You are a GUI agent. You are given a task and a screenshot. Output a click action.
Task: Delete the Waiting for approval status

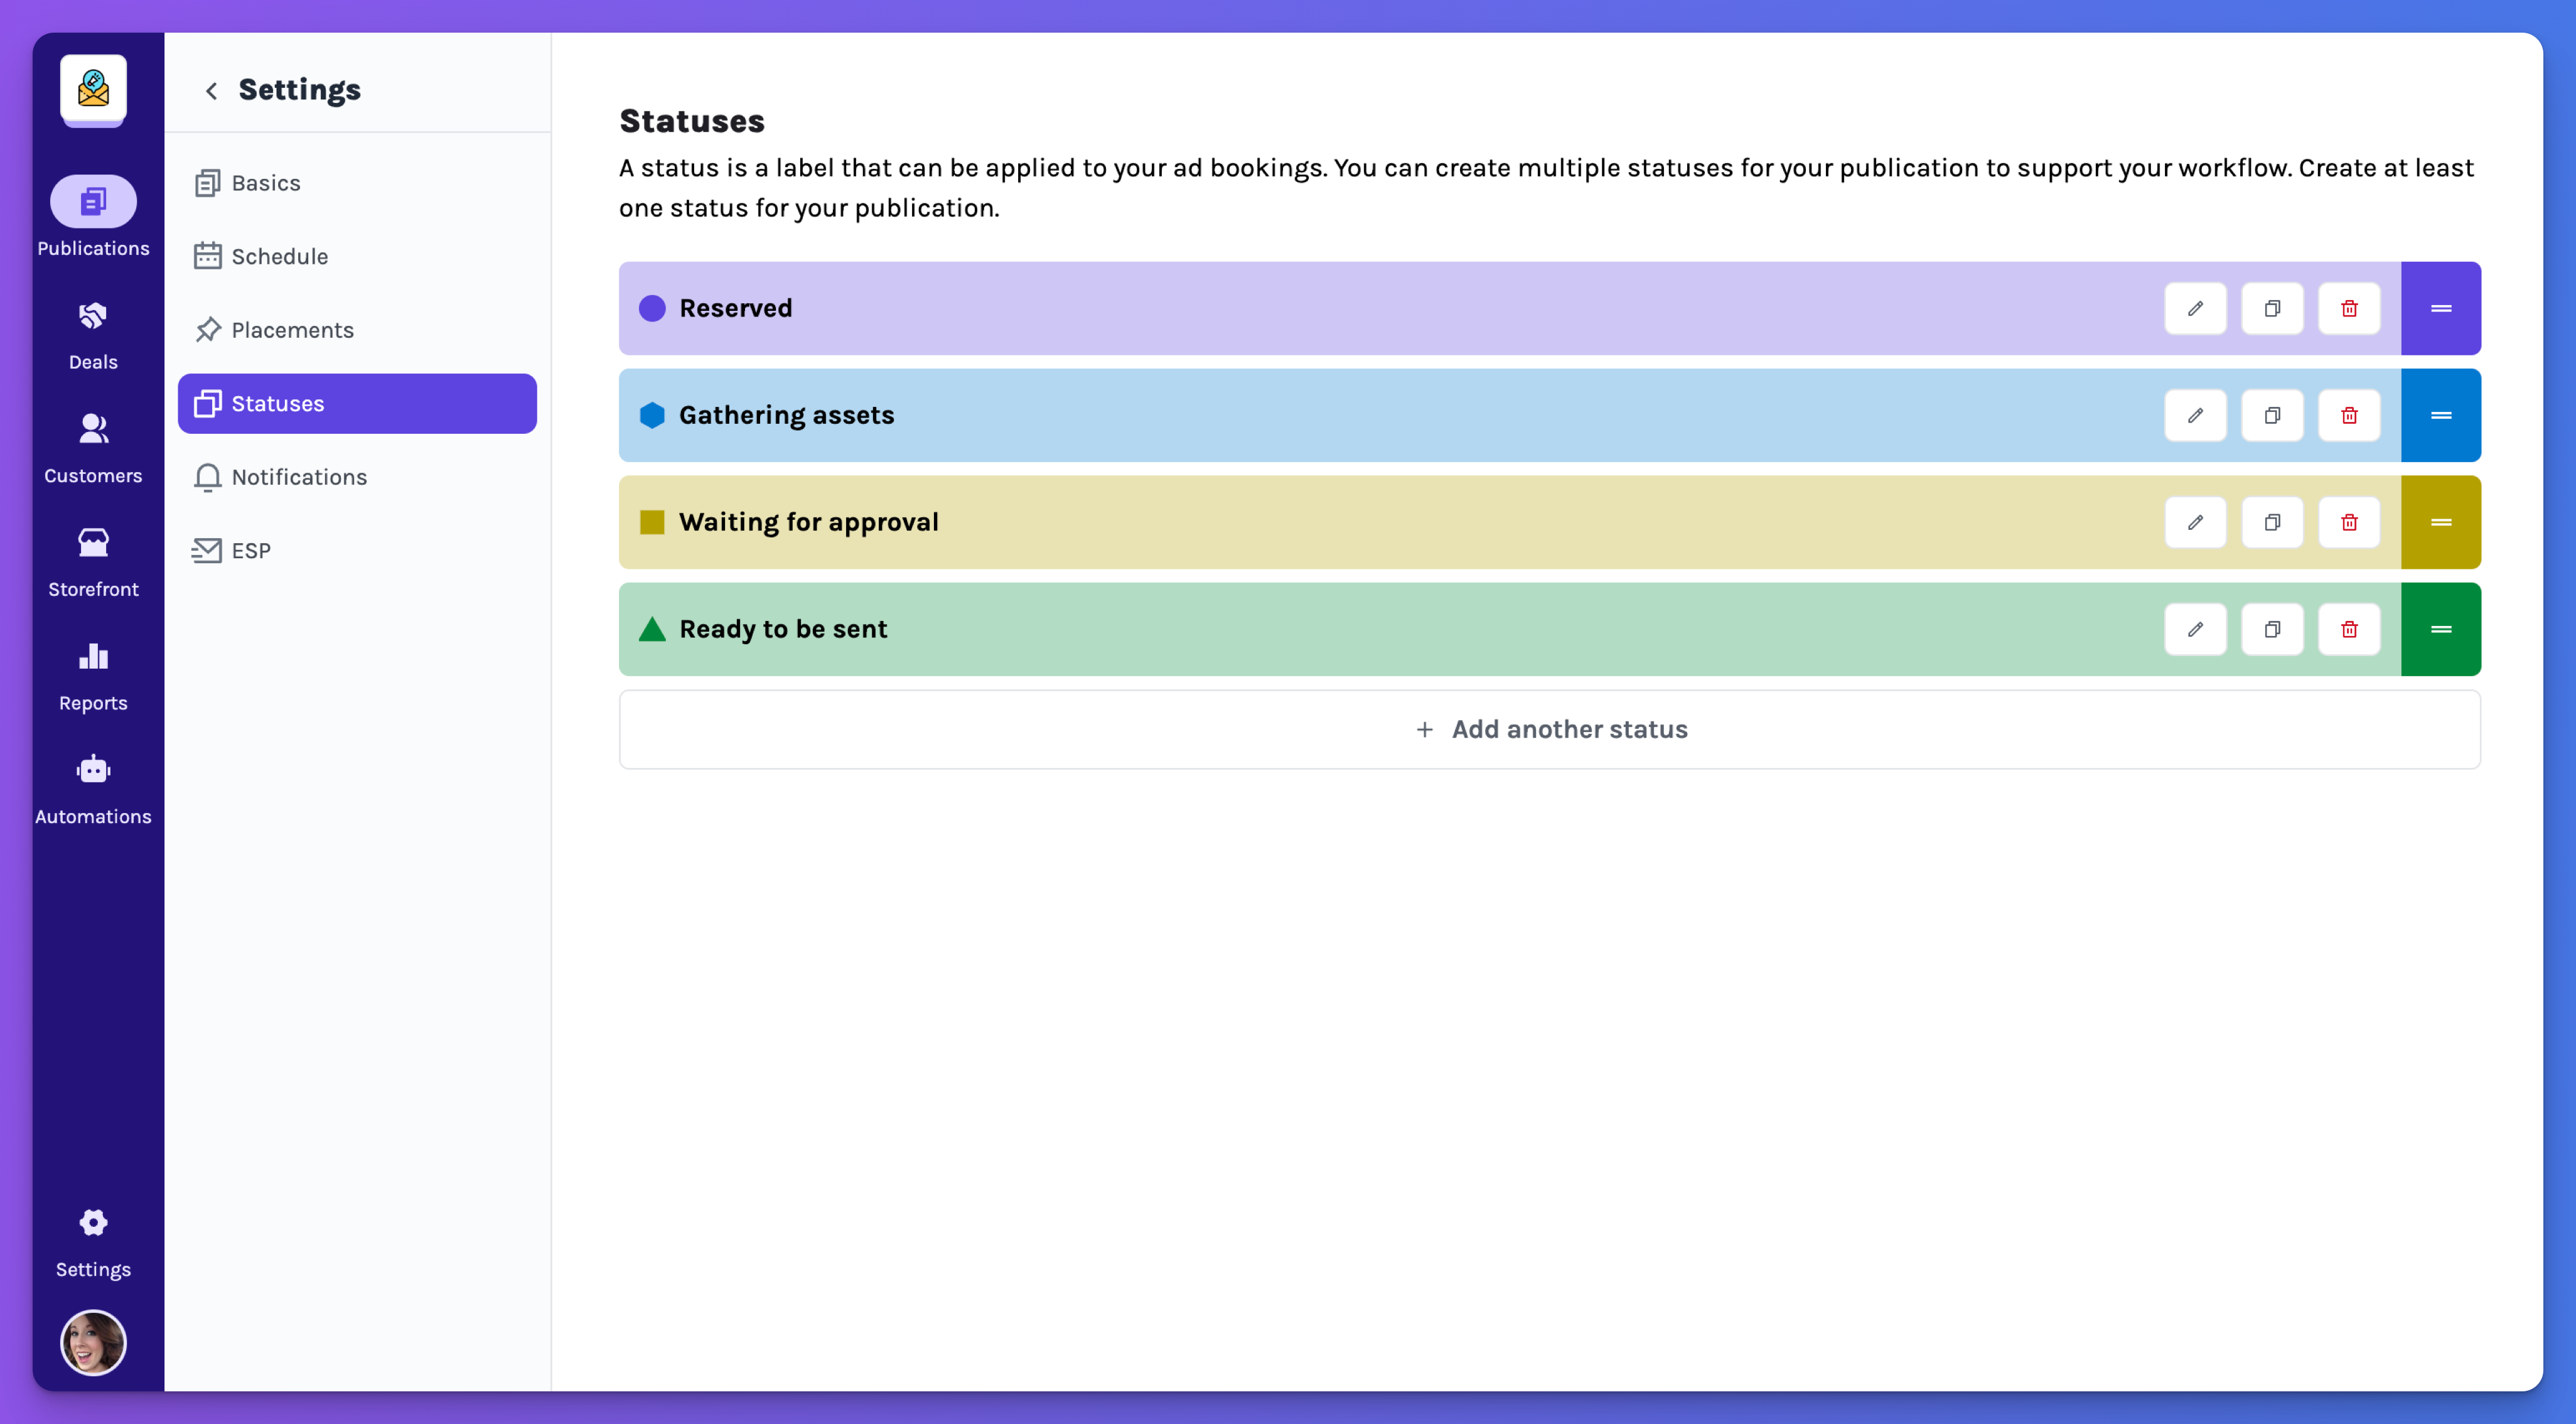(x=2349, y=522)
